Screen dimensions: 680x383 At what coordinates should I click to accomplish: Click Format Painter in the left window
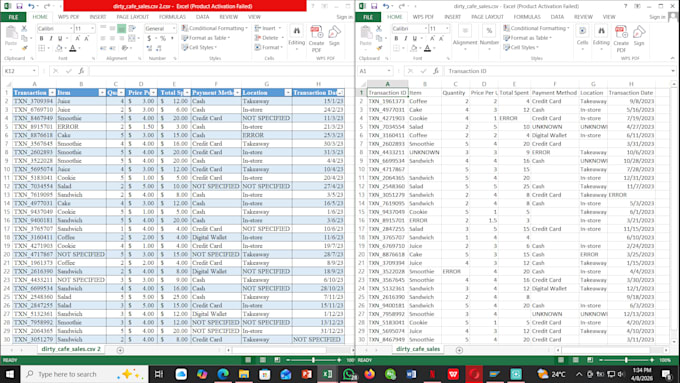(x=25, y=48)
